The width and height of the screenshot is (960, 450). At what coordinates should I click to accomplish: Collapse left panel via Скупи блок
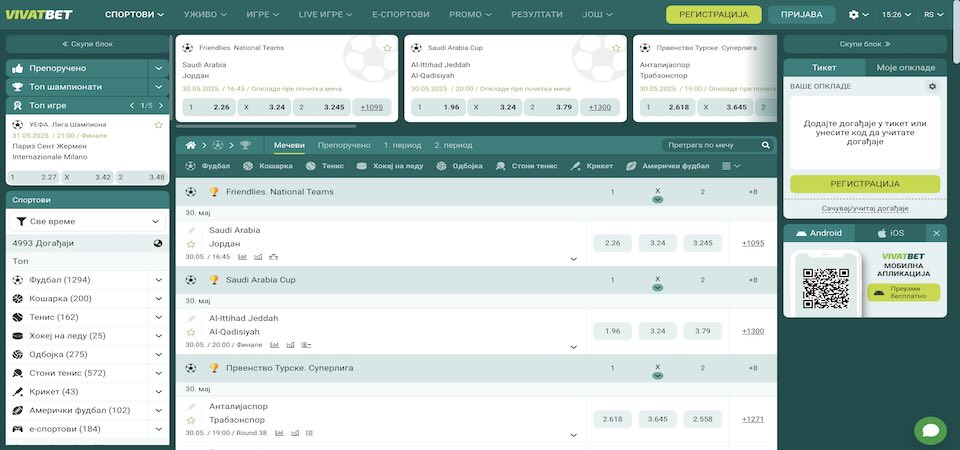(88, 44)
